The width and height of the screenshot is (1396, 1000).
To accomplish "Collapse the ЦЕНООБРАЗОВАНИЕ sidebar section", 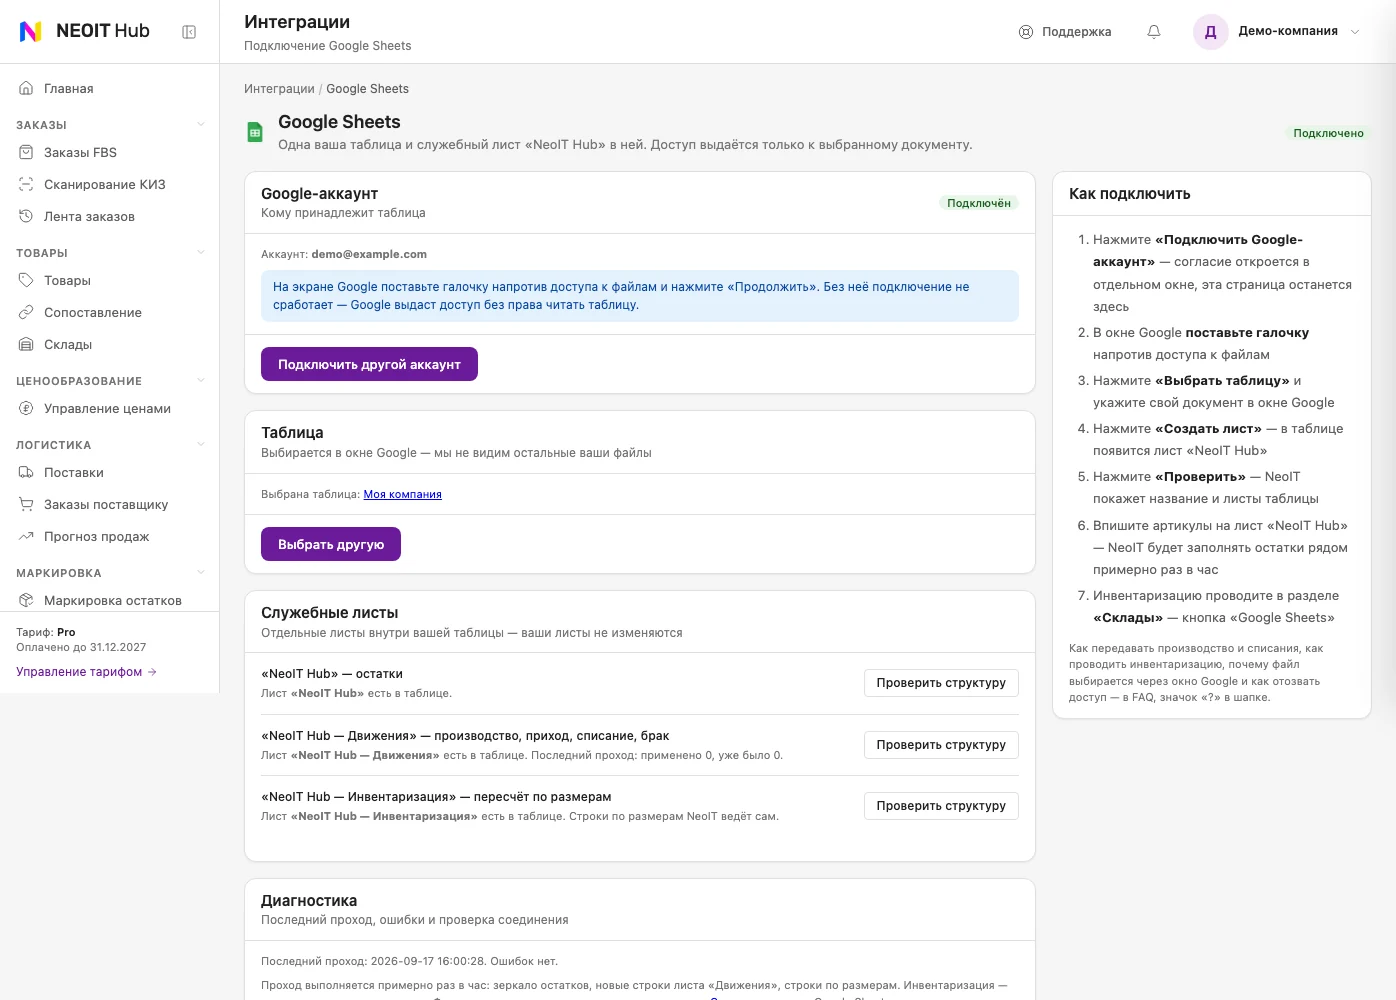I will 201,381.
